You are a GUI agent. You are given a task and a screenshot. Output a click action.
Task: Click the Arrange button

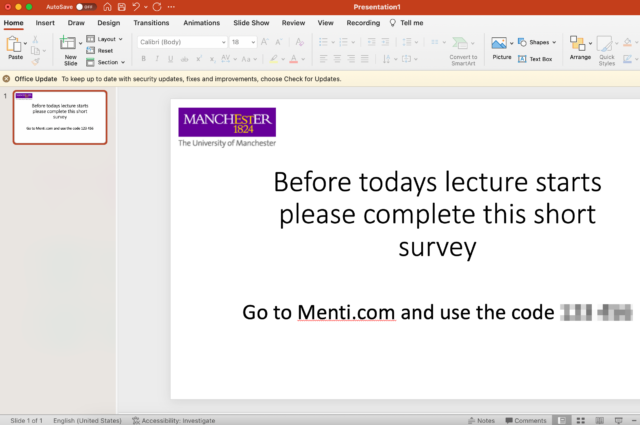pyautogui.click(x=580, y=48)
